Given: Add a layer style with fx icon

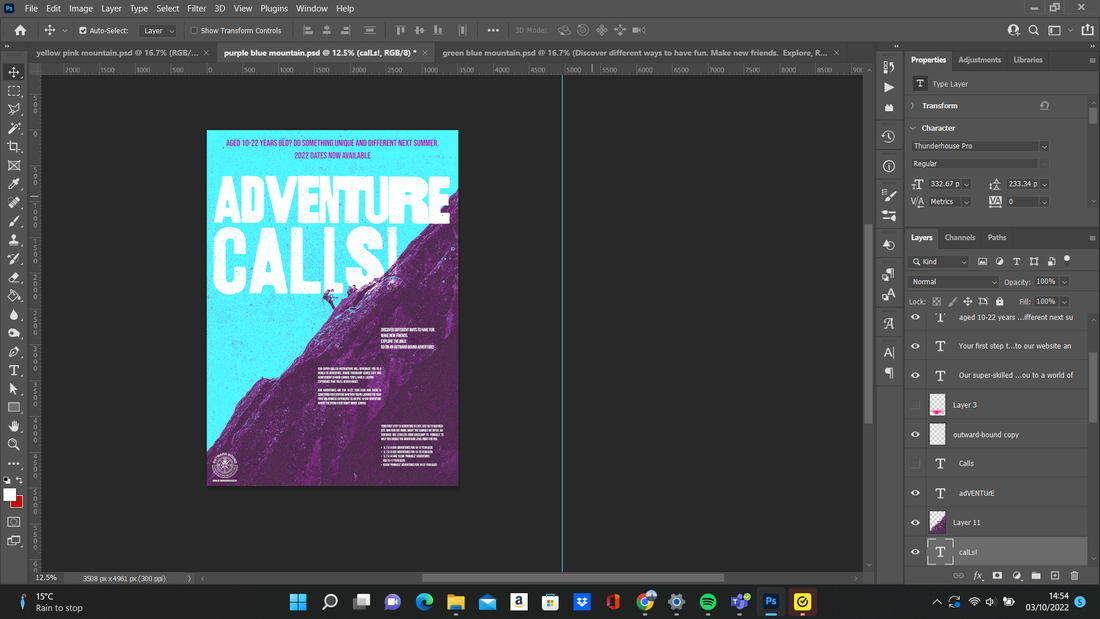Looking at the screenshot, I should coord(978,575).
